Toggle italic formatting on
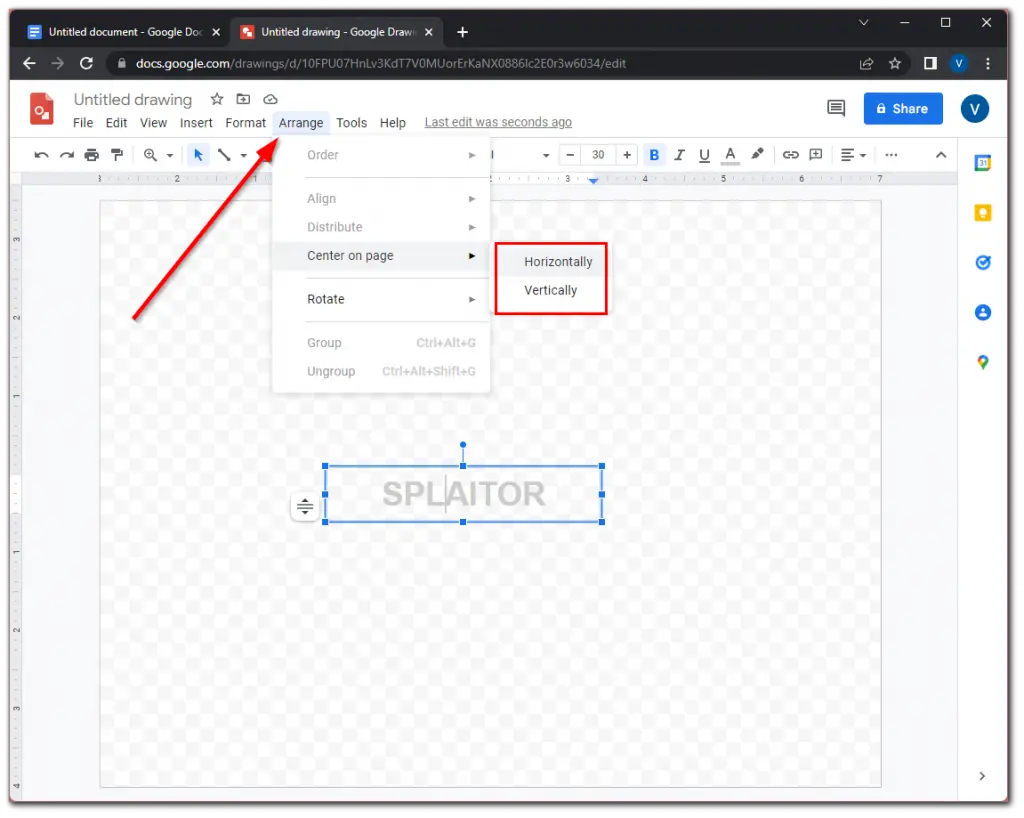 [x=679, y=154]
